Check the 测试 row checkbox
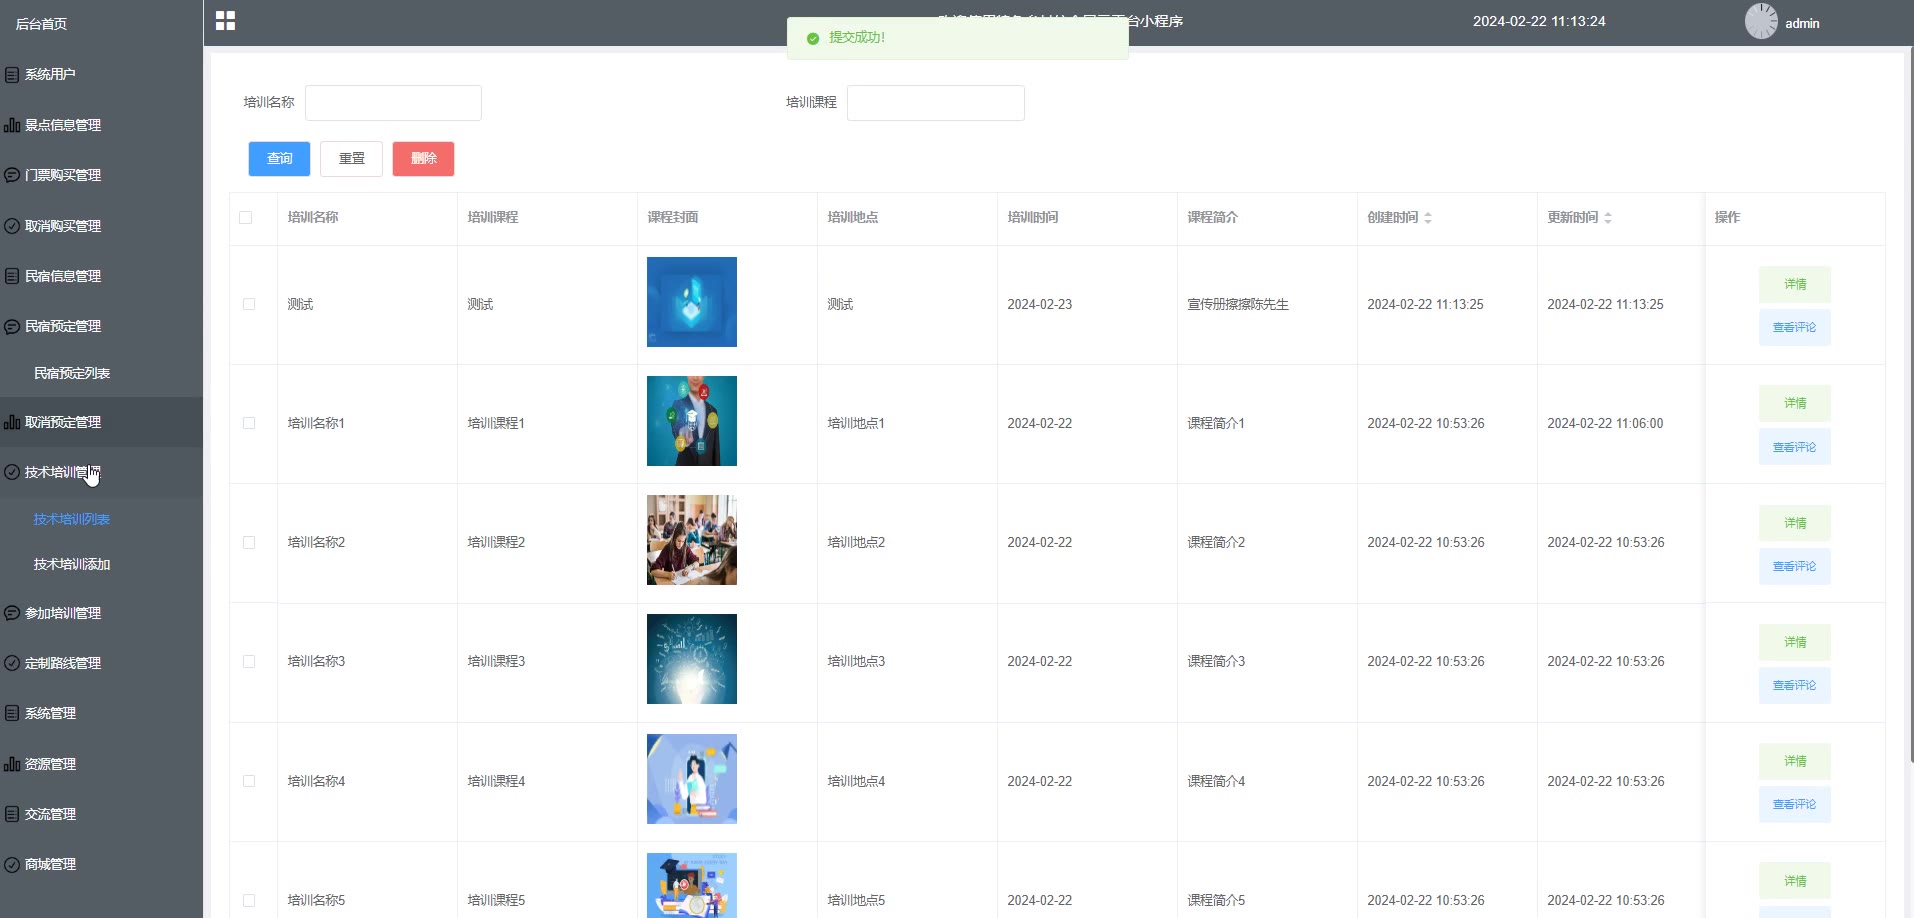The width and height of the screenshot is (1914, 918). 249,304
